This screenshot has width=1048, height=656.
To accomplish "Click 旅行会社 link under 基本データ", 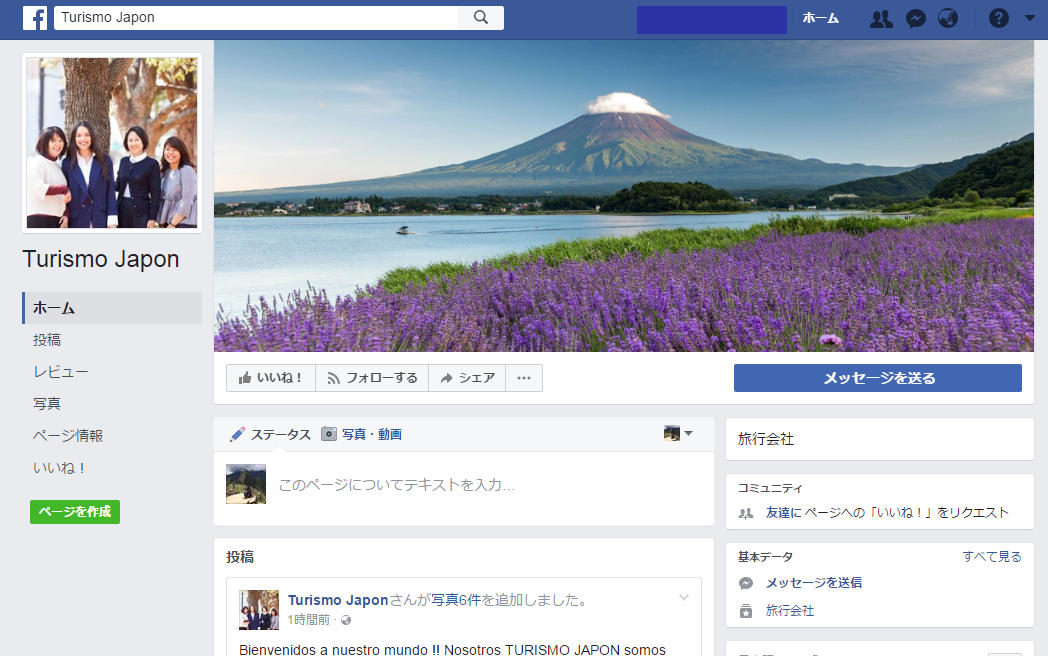I will point(789,611).
